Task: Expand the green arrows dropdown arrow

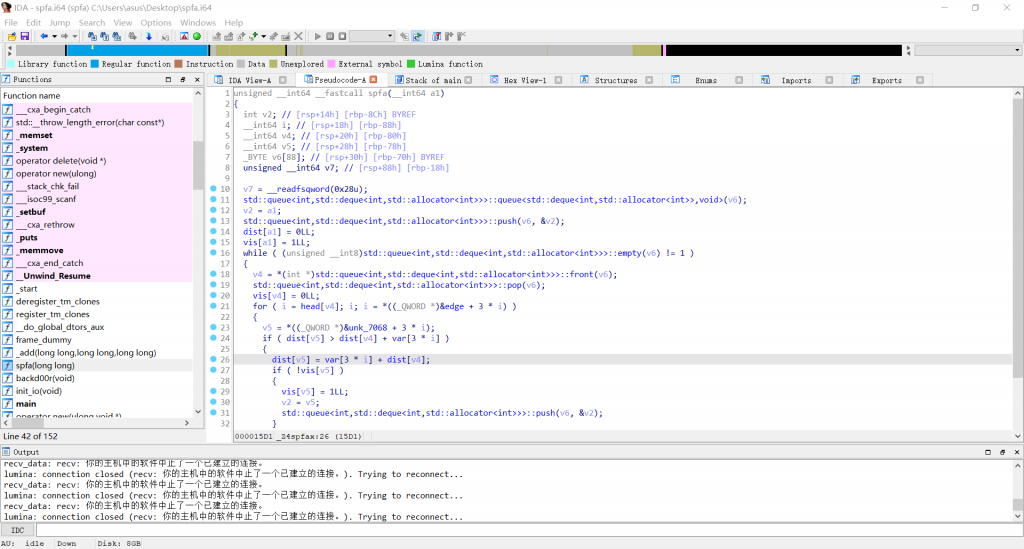Action: tap(263, 37)
